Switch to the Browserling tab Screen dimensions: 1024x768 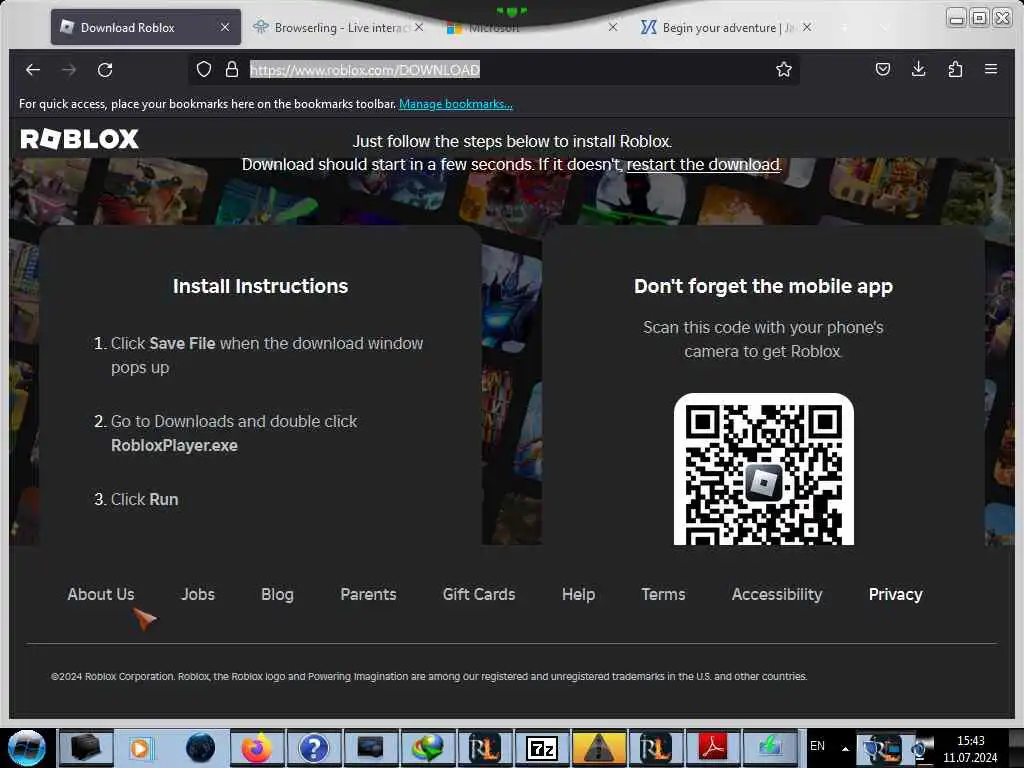point(338,27)
